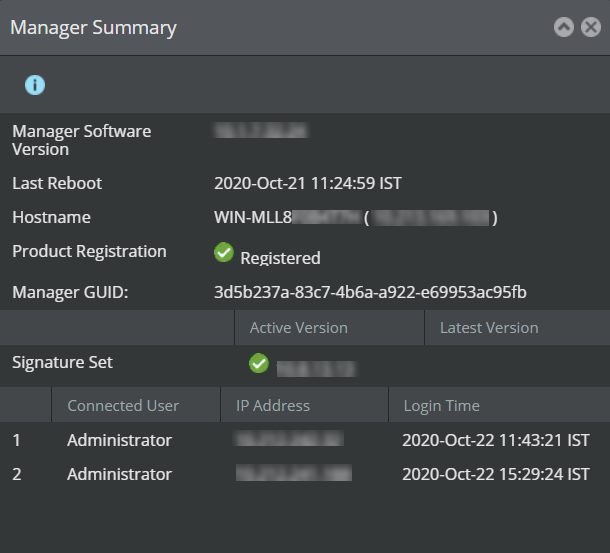
Task: Collapse the Manager Summary panel
Action: coord(564,27)
